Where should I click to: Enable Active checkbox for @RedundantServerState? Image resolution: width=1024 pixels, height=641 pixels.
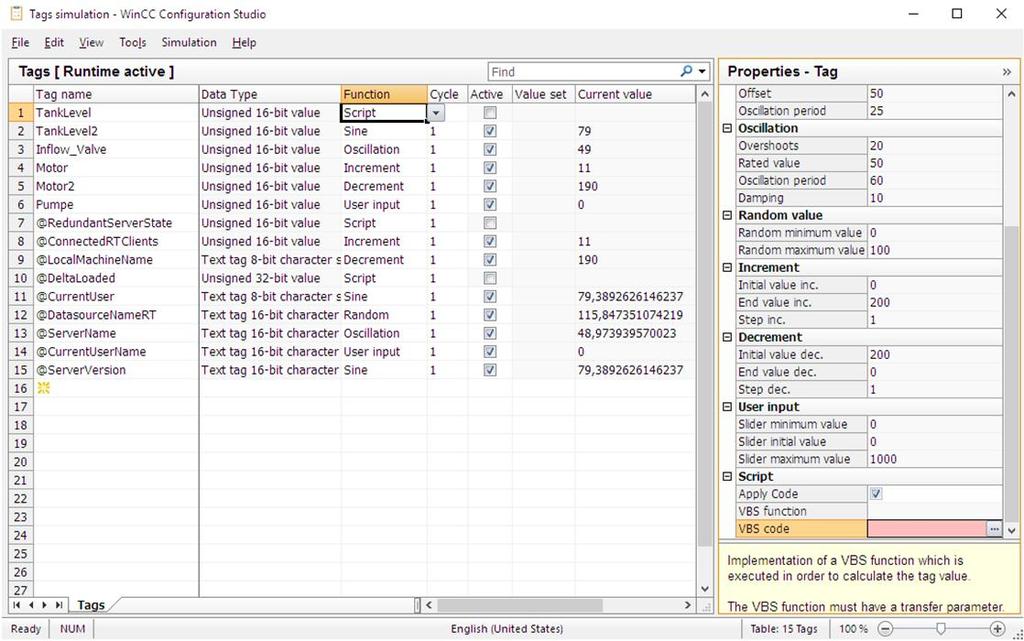click(490, 223)
